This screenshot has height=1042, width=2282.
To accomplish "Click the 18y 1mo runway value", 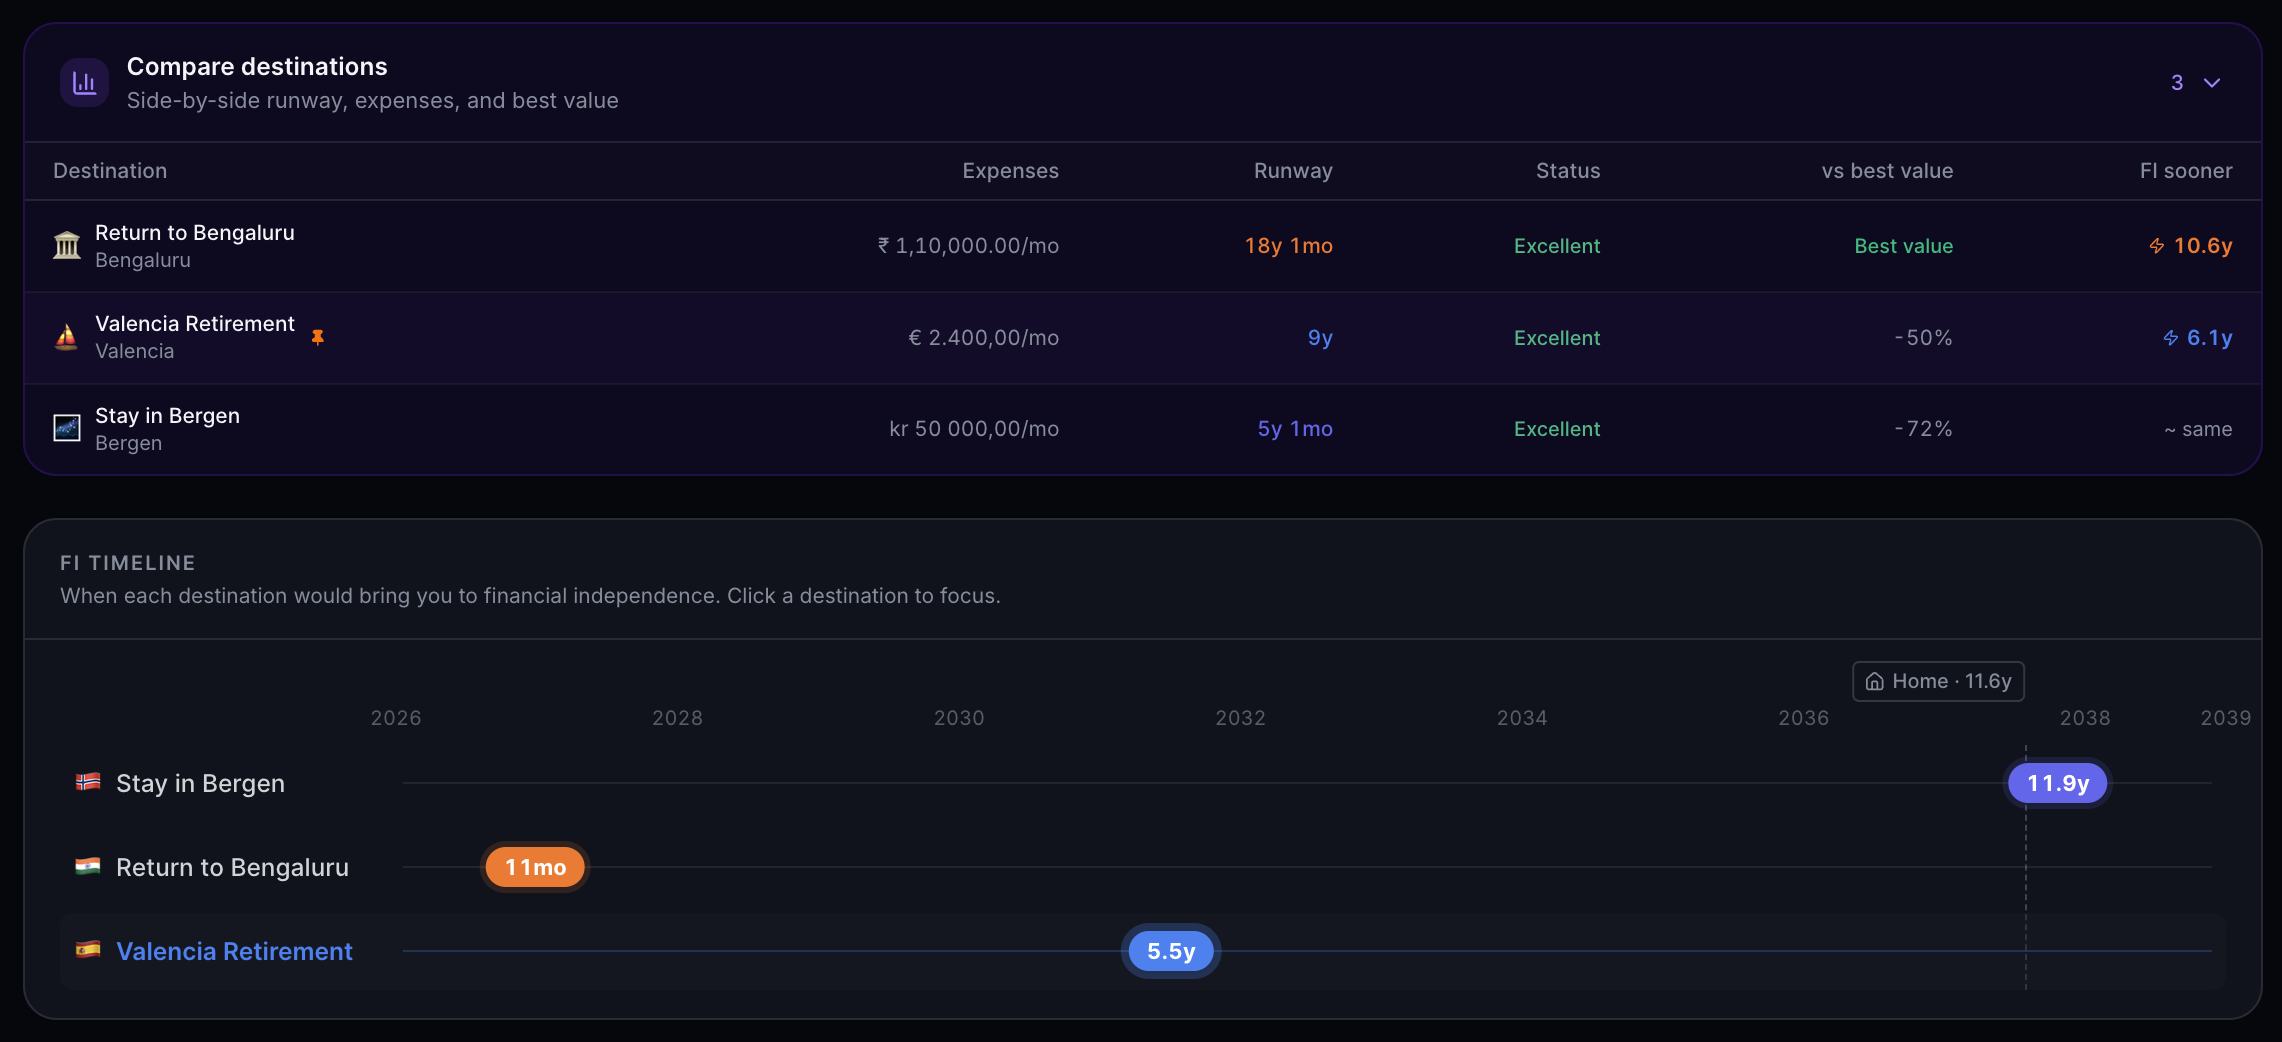I will 1289,246.
